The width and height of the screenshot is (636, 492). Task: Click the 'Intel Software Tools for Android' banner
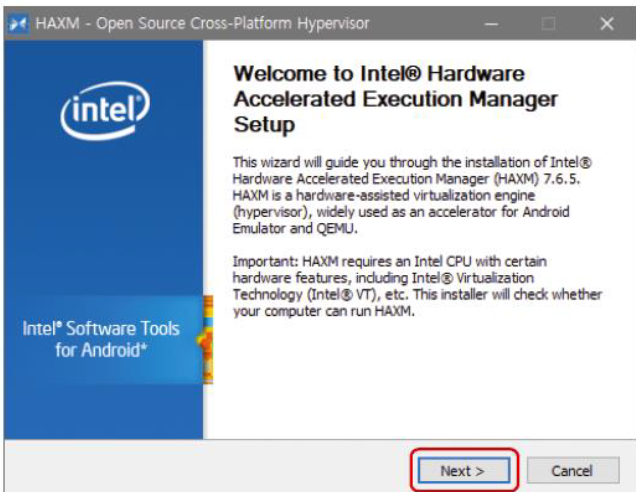pos(101,339)
